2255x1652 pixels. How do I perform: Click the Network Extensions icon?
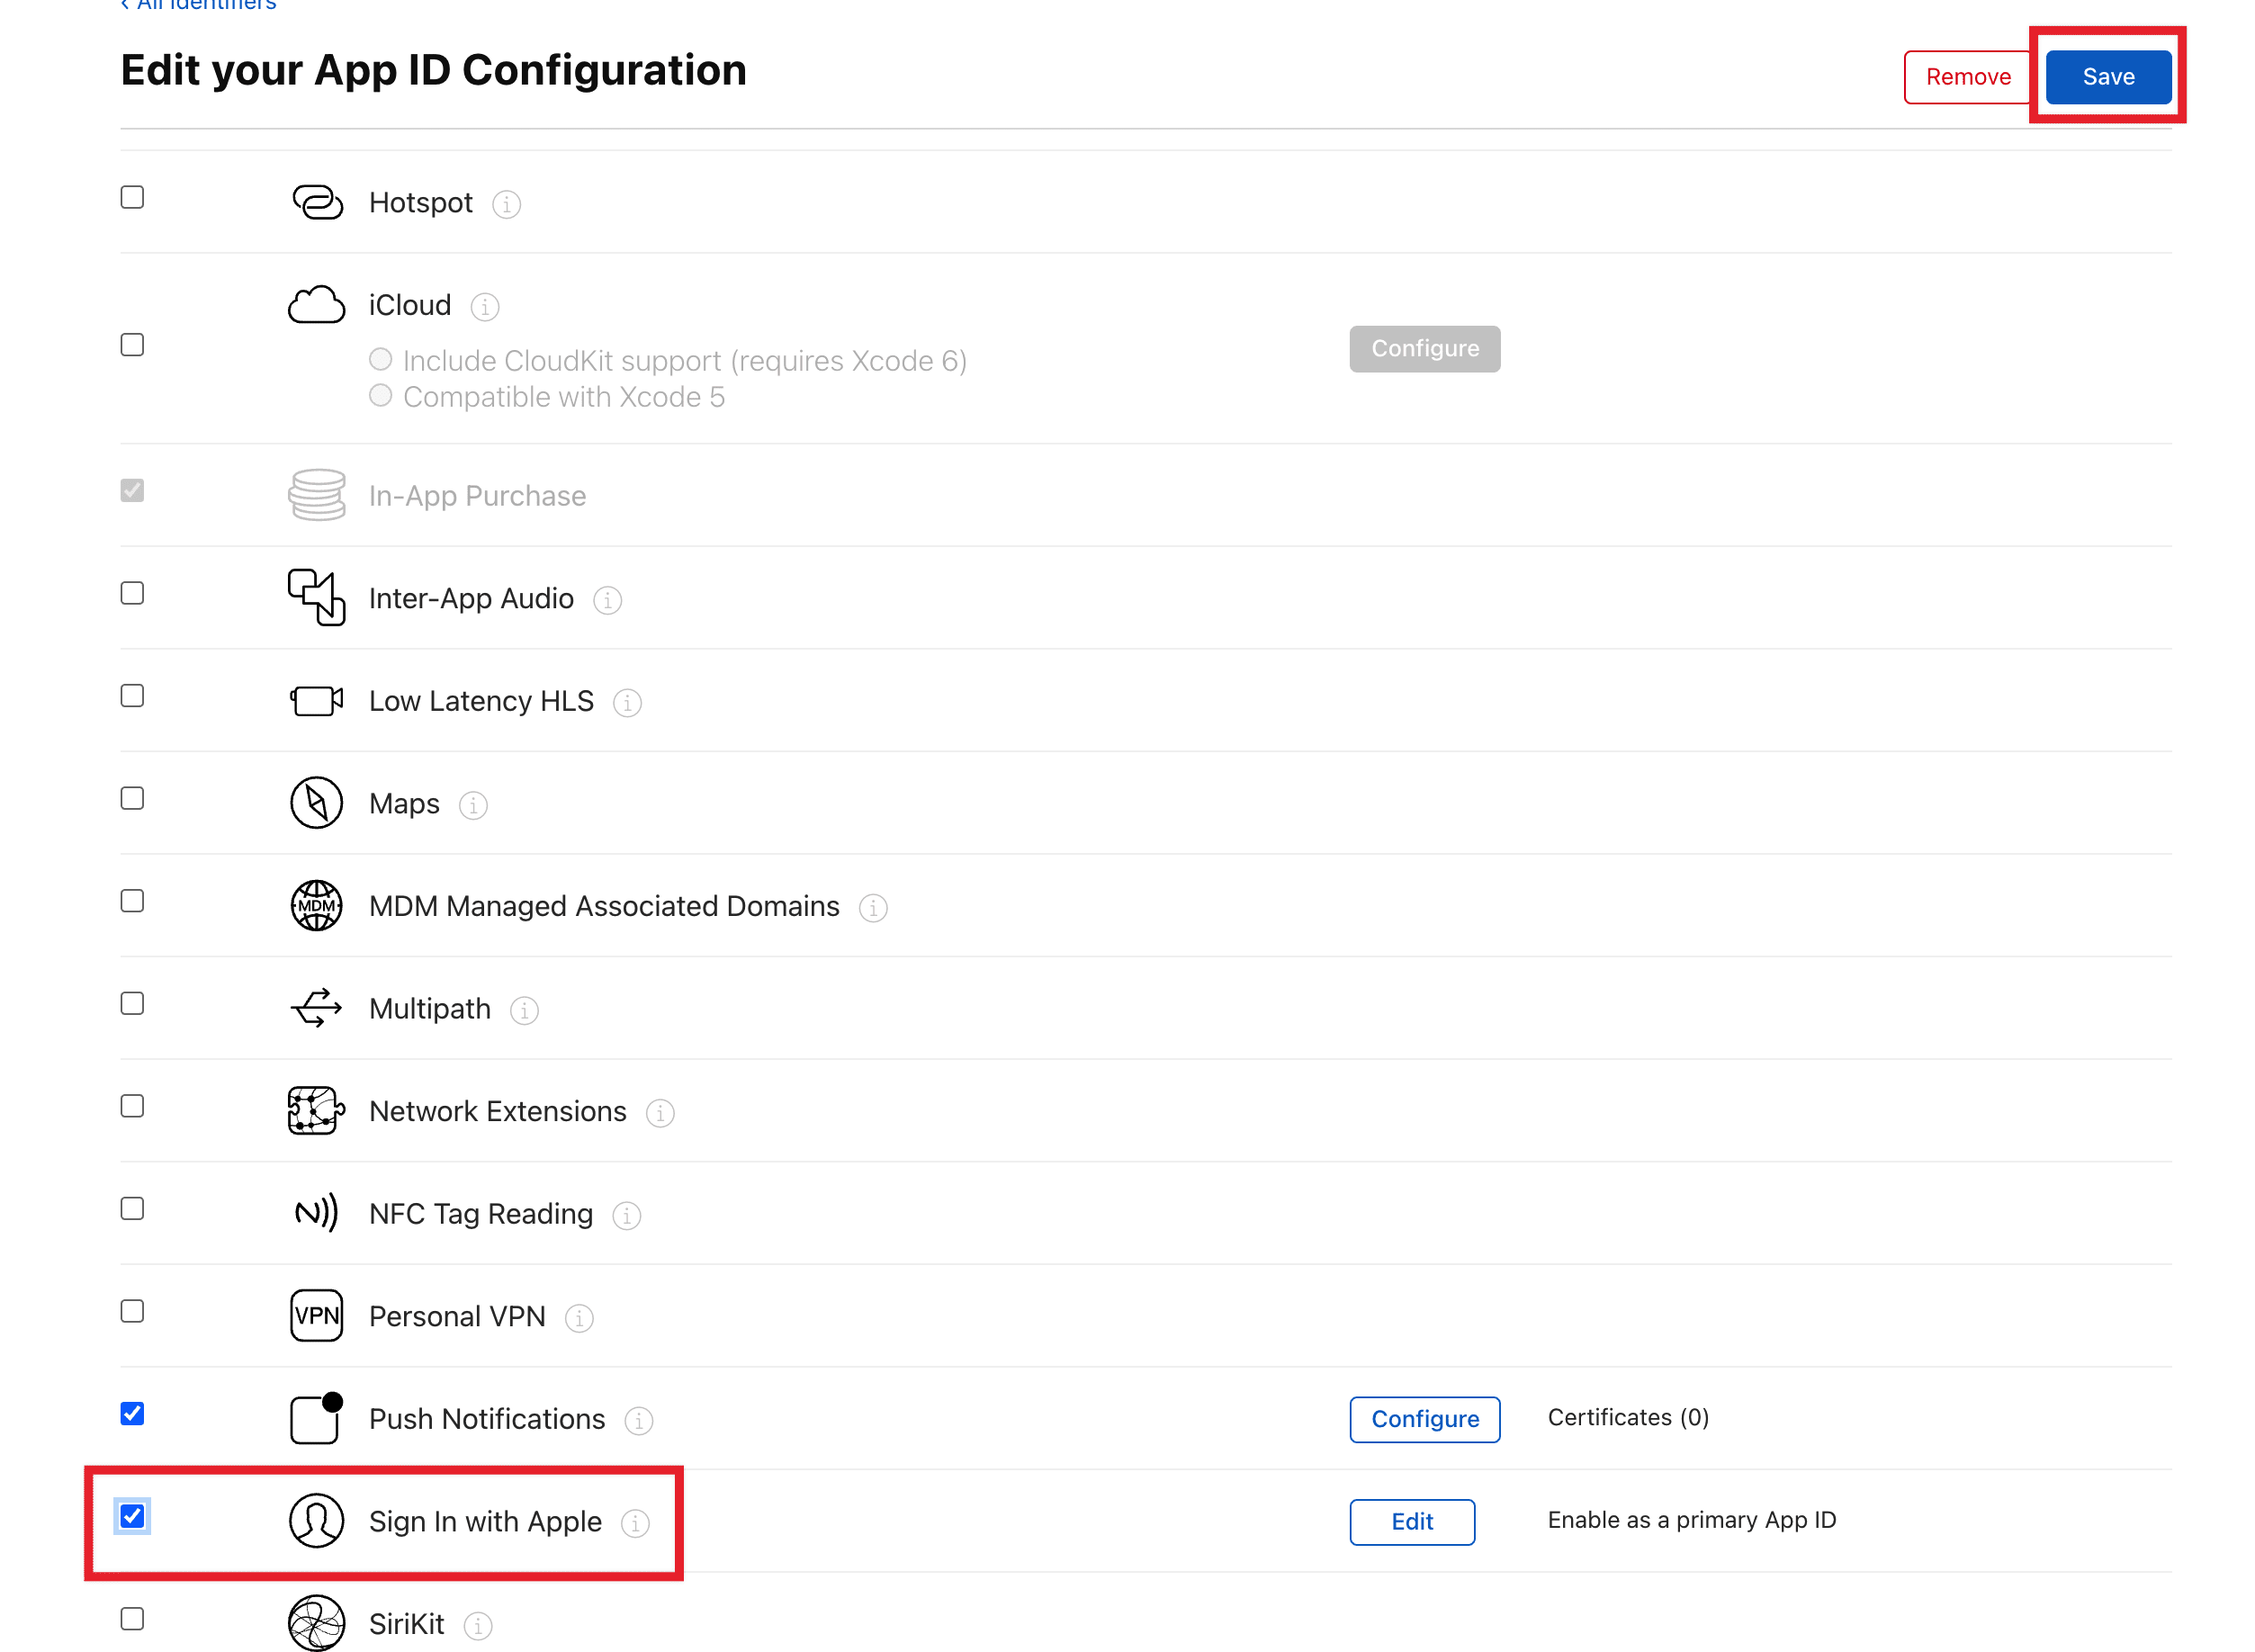click(315, 1110)
